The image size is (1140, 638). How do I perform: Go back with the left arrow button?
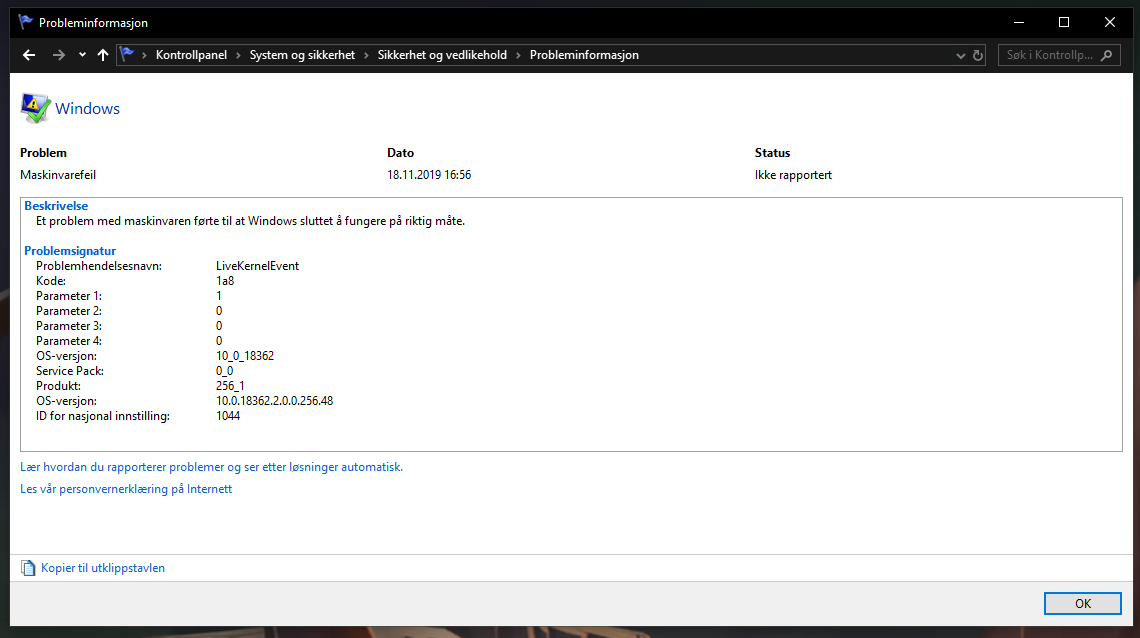coord(29,55)
